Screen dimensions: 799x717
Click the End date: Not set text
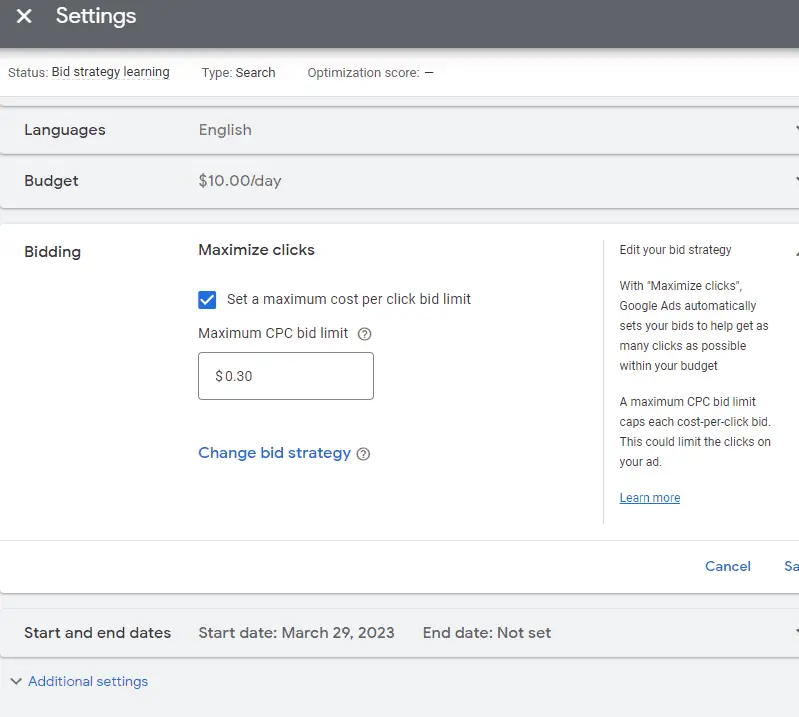pyautogui.click(x=487, y=633)
